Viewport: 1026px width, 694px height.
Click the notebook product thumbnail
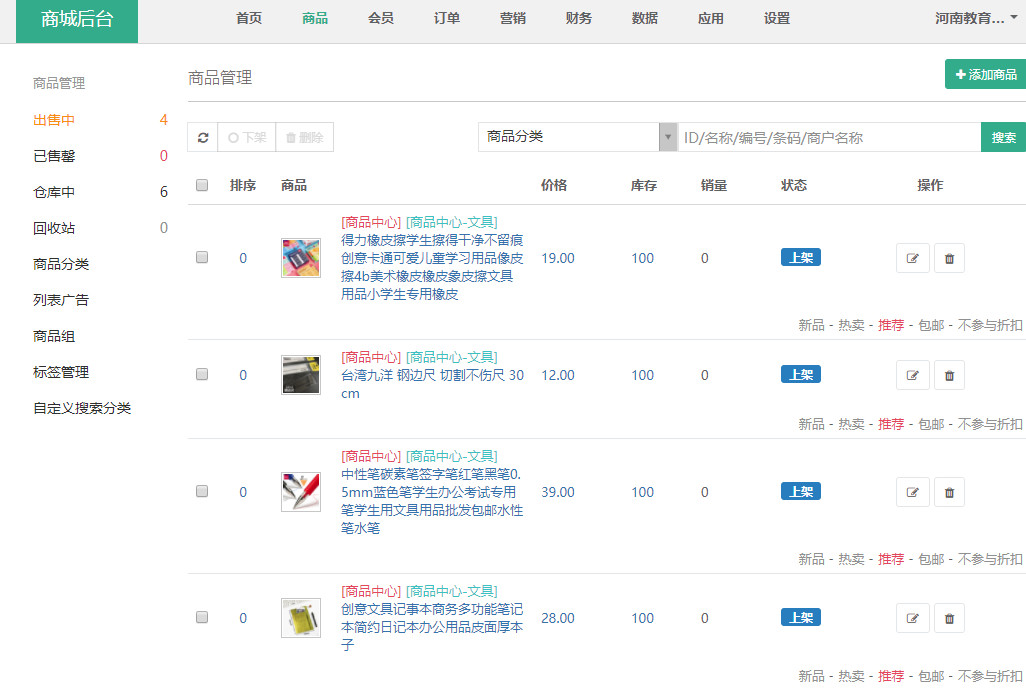click(x=301, y=617)
